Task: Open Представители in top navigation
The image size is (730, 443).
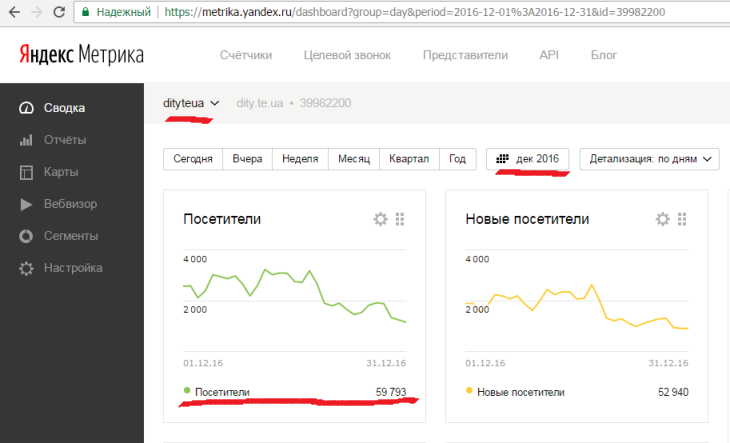Action: [465, 55]
